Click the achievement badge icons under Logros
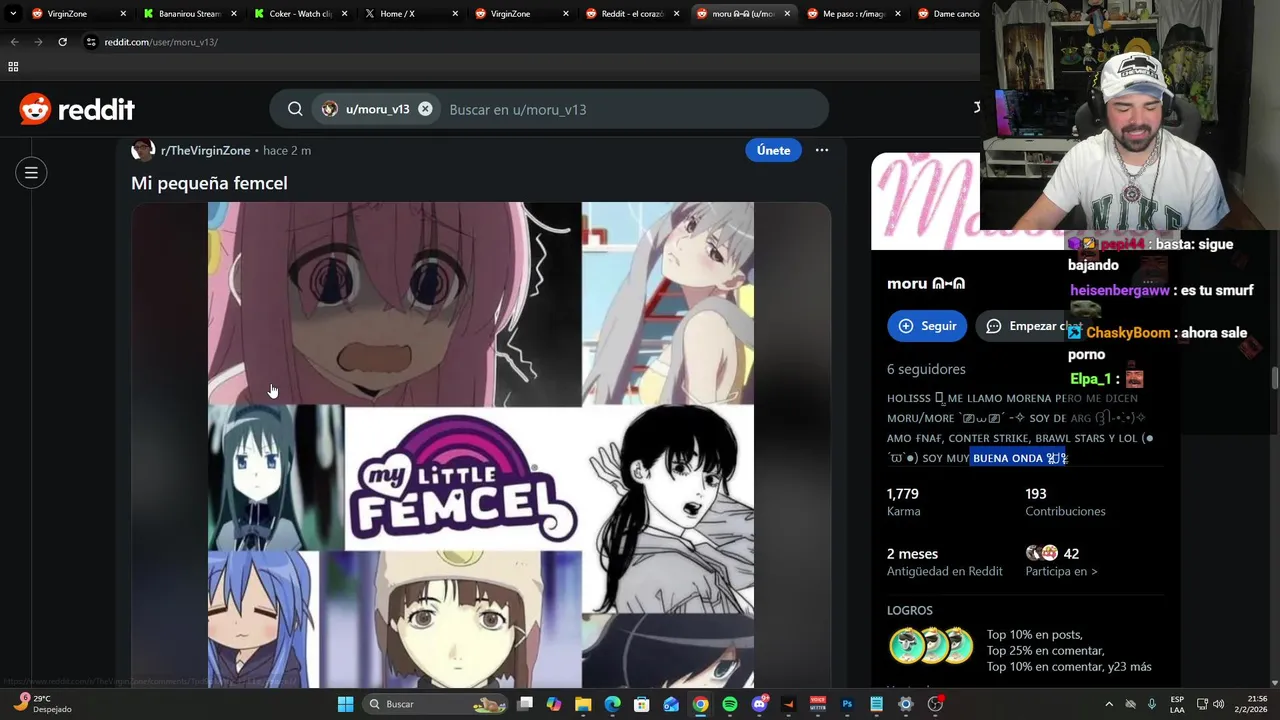Screen dimensions: 1280x720 pos(930,646)
